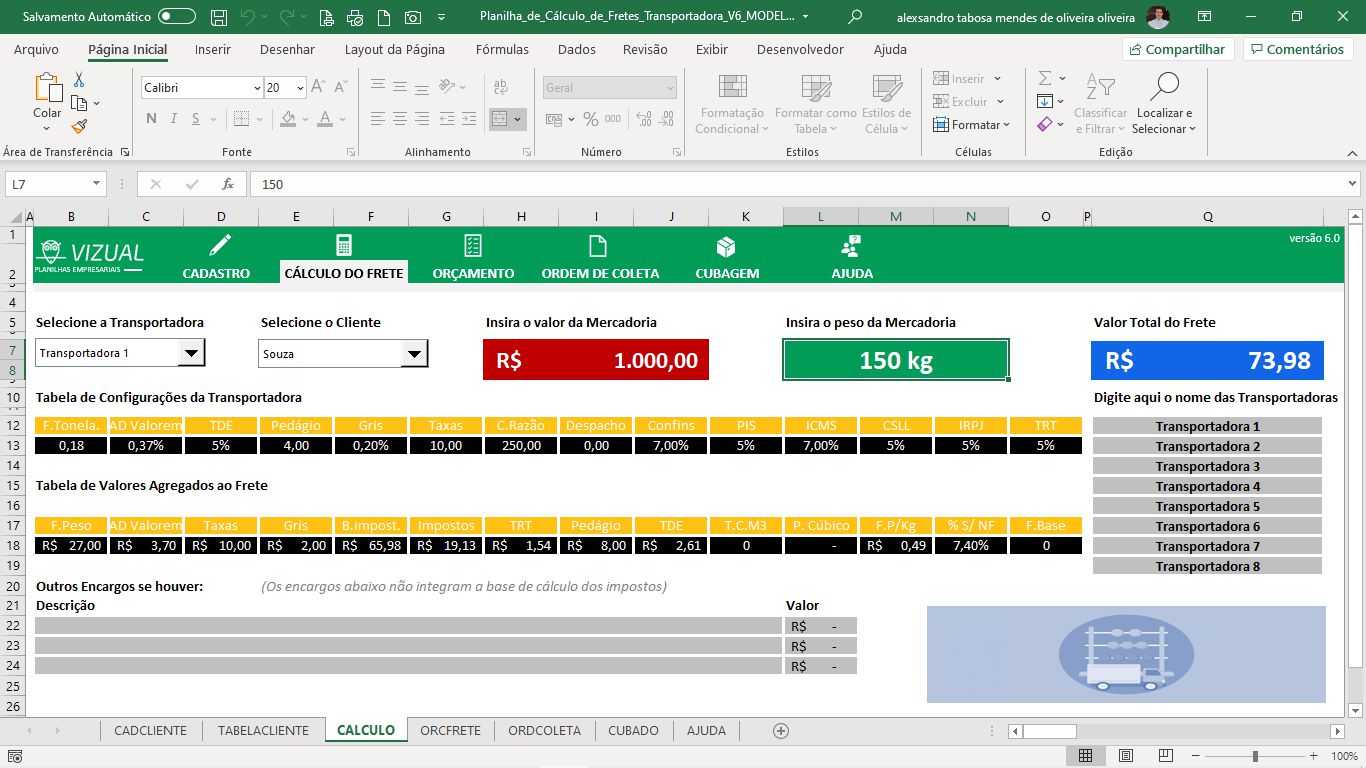Image resolution: width=1366 pixels, height=768 pixels.
Task: Click the scissors Cut icon
Action: pyautogui.click(x=79, y=80)
